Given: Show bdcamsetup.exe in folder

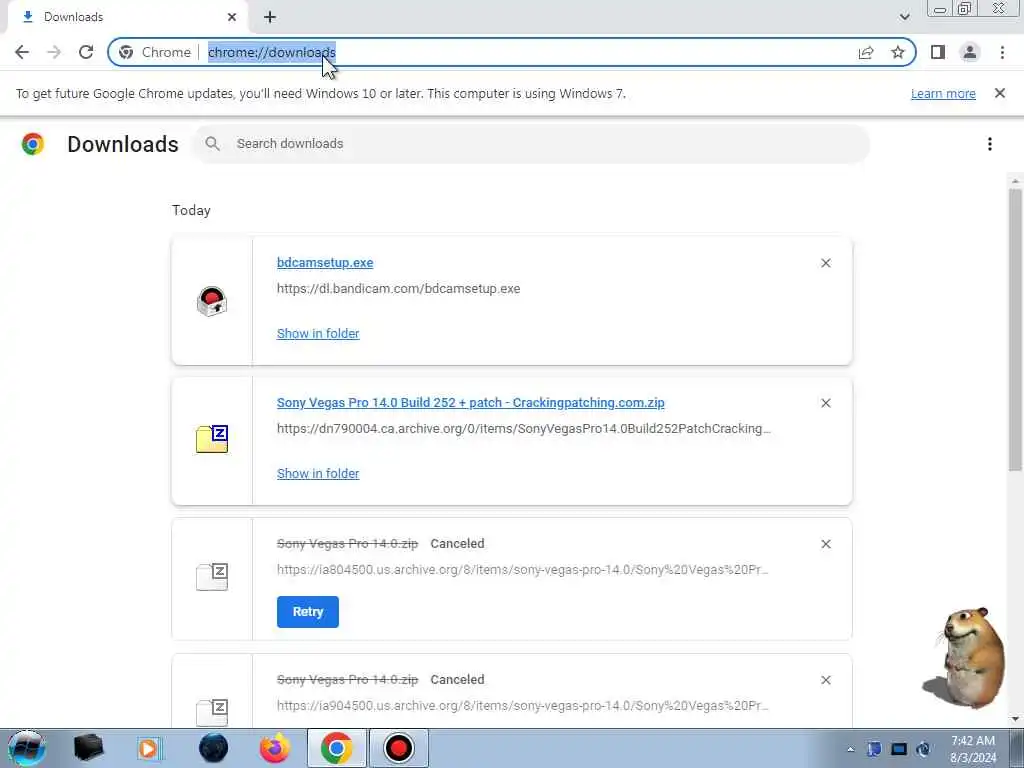Looking at the screenshot, I should [318, 334].
